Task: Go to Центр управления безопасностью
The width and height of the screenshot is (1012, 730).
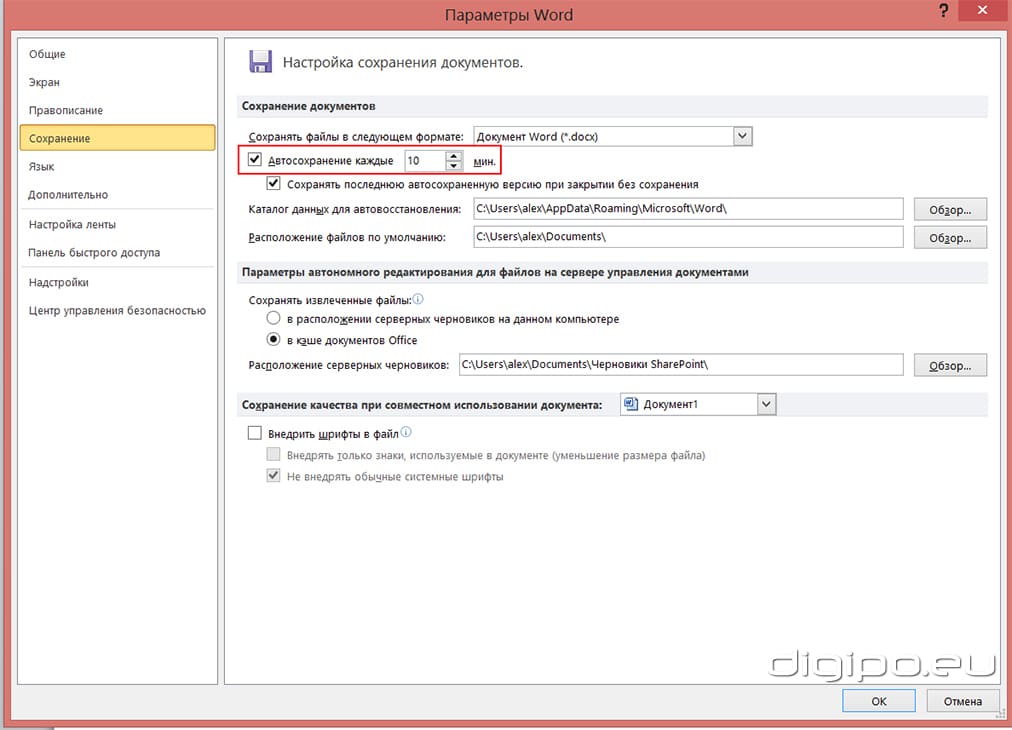Action: click(117, 310)
